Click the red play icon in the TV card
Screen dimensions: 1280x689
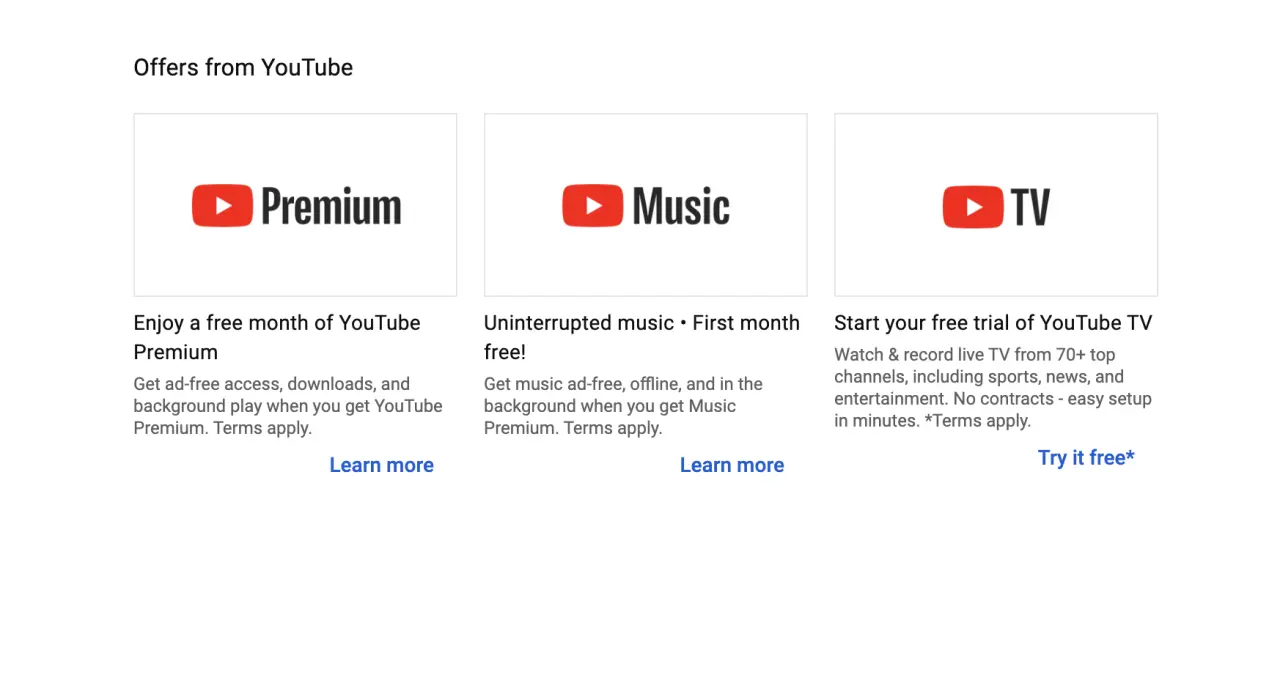(x=972, y=206)
